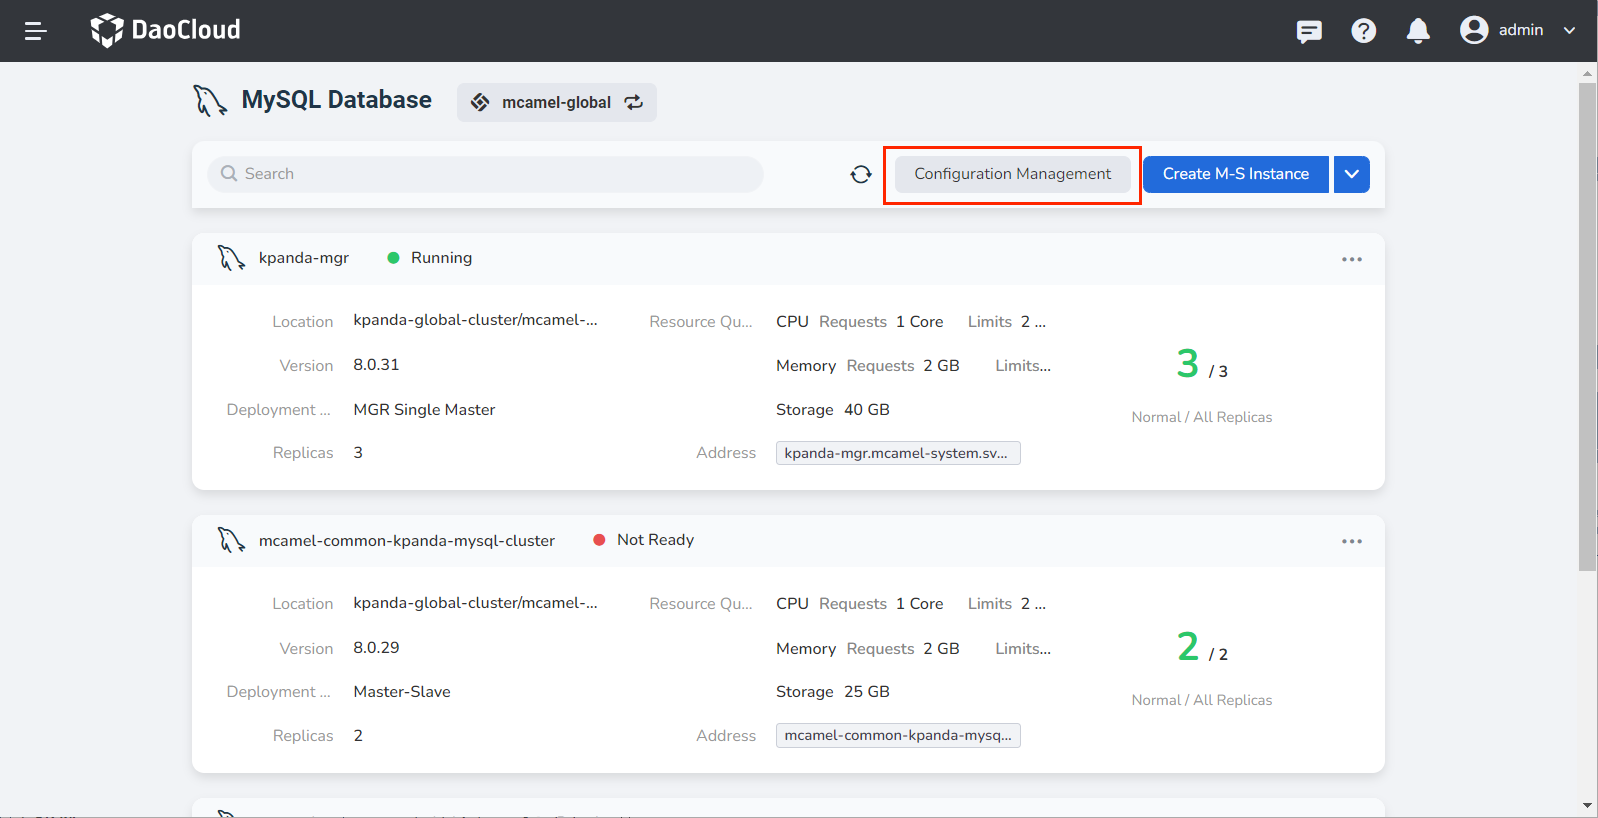This screenshot has width=1598, height=818.
Task: Open notifications bell icon
Action: pos(1418,31)
